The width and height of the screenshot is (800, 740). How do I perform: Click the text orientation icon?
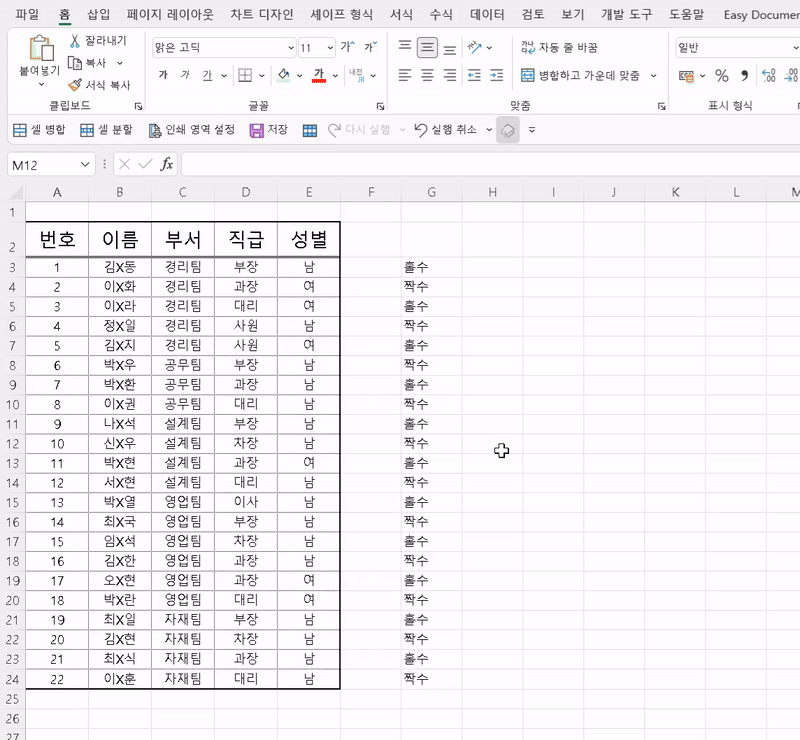474,47
